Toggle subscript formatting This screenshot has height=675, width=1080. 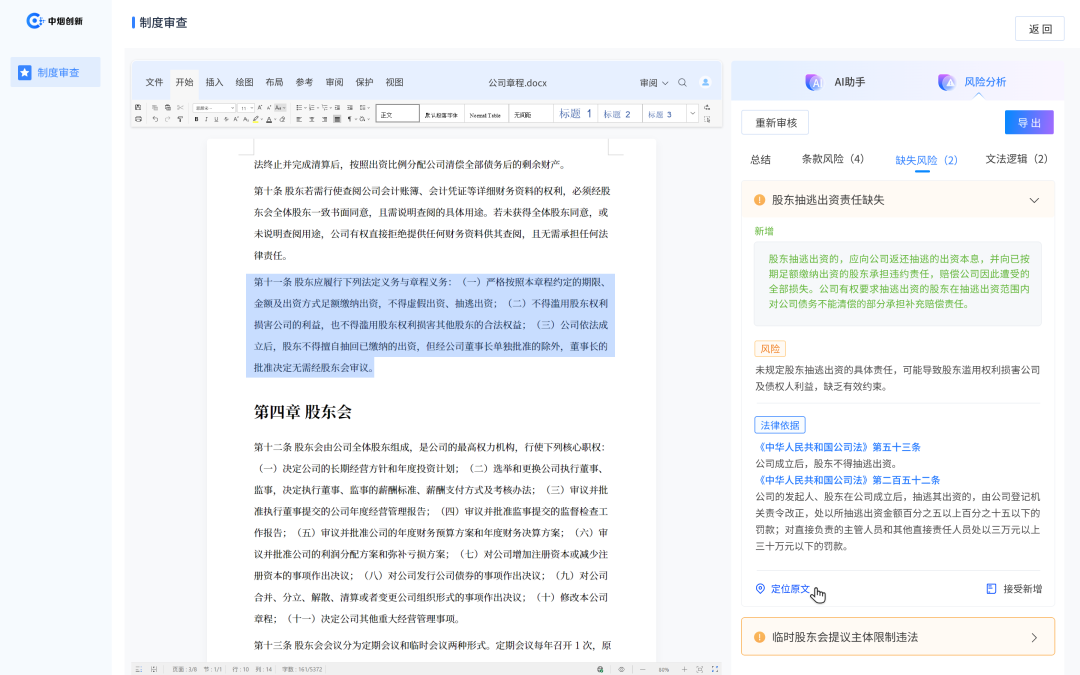(x=245, y=119)
